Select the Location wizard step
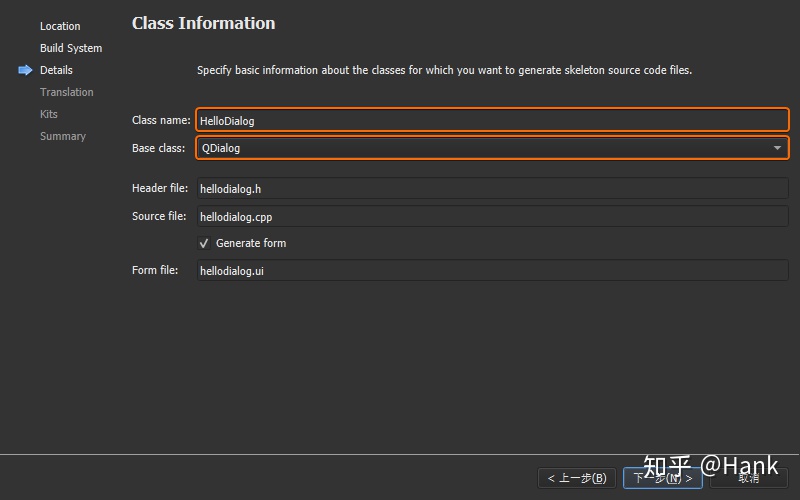 [60, 26]
